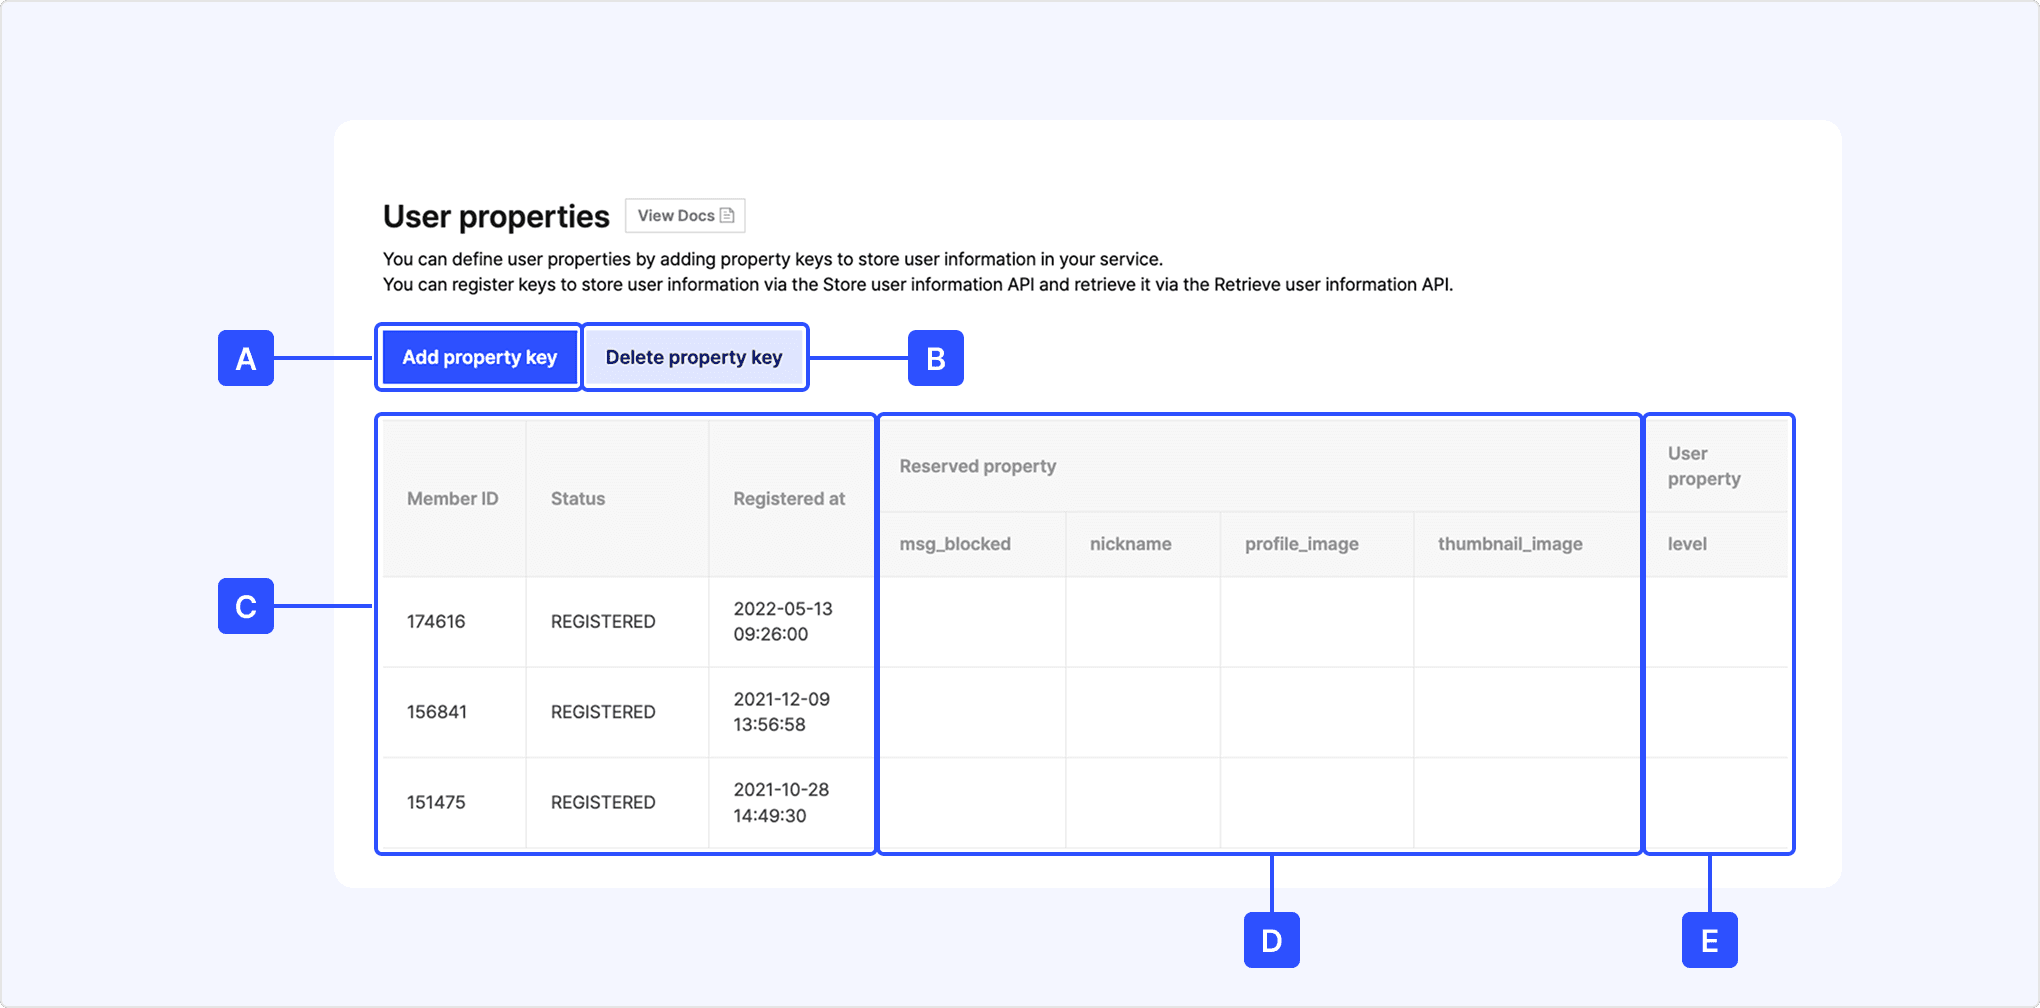Open the View Docs link
Screen dimensions: 2040x1008
coord(684,216)
